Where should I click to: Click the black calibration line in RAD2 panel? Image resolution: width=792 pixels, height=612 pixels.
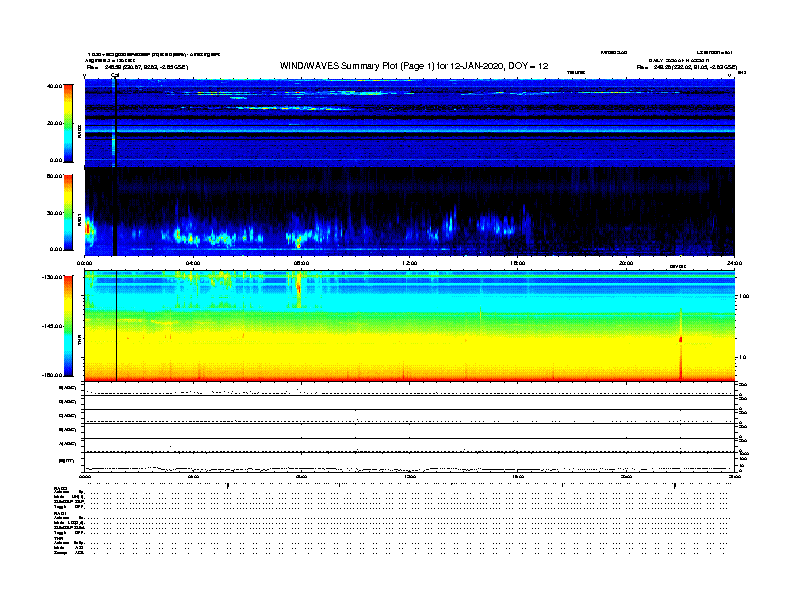(115, 123)
